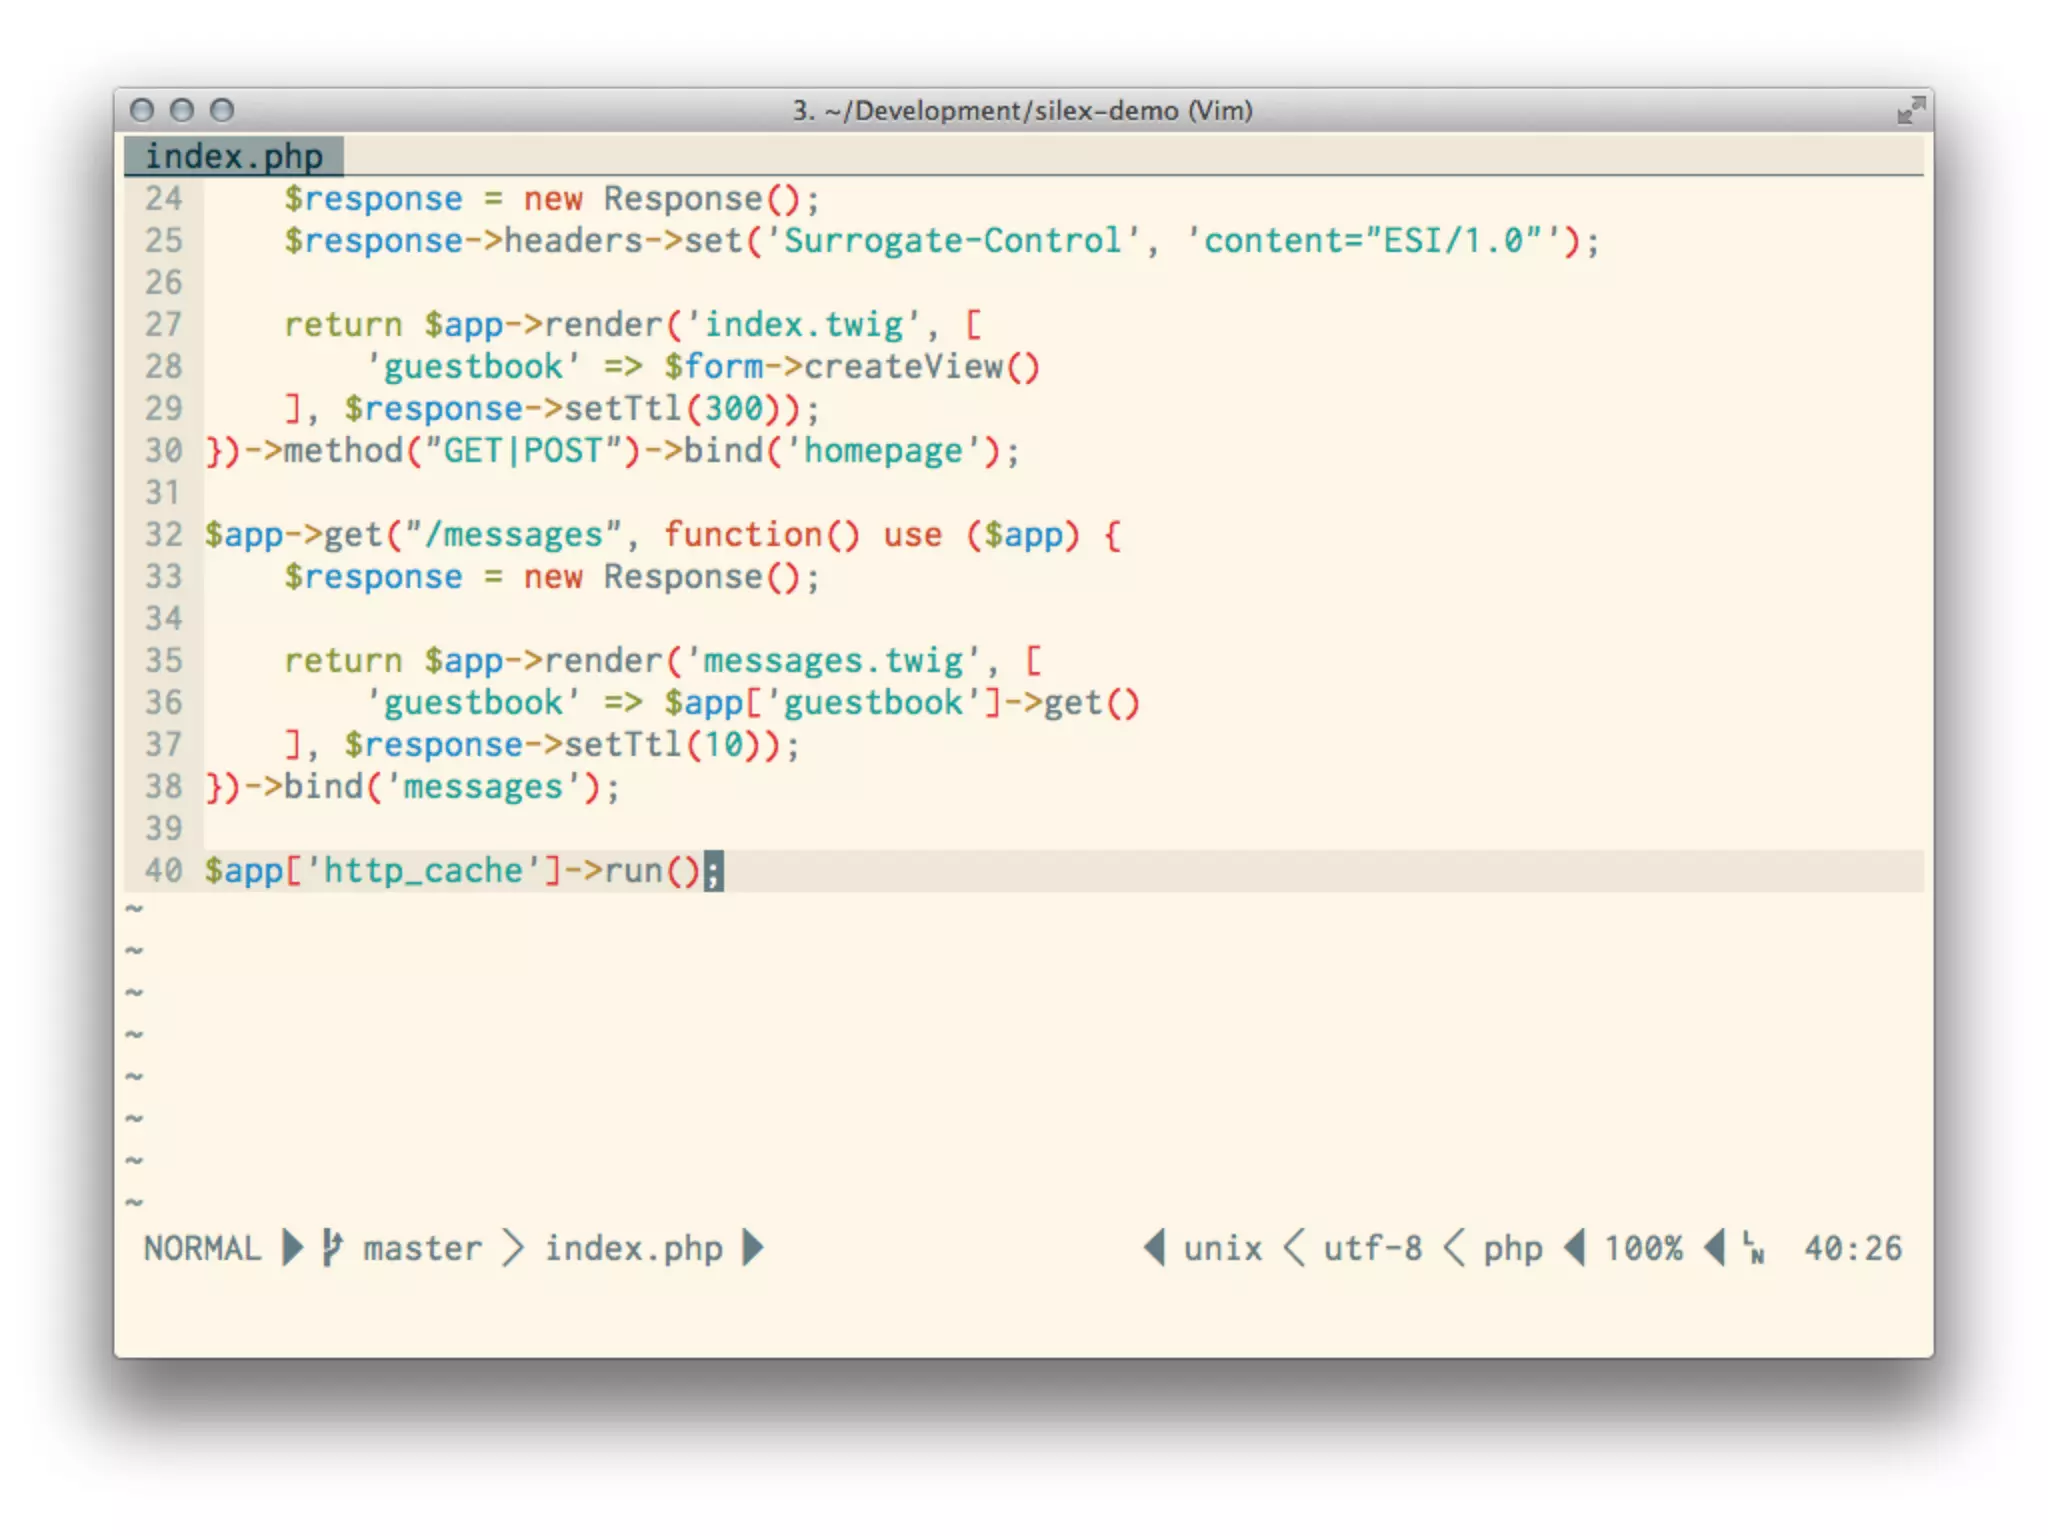Click the filled arrow after NORMAL mode
The height and width of the screenshot is (1536, 2048).
292,1248
